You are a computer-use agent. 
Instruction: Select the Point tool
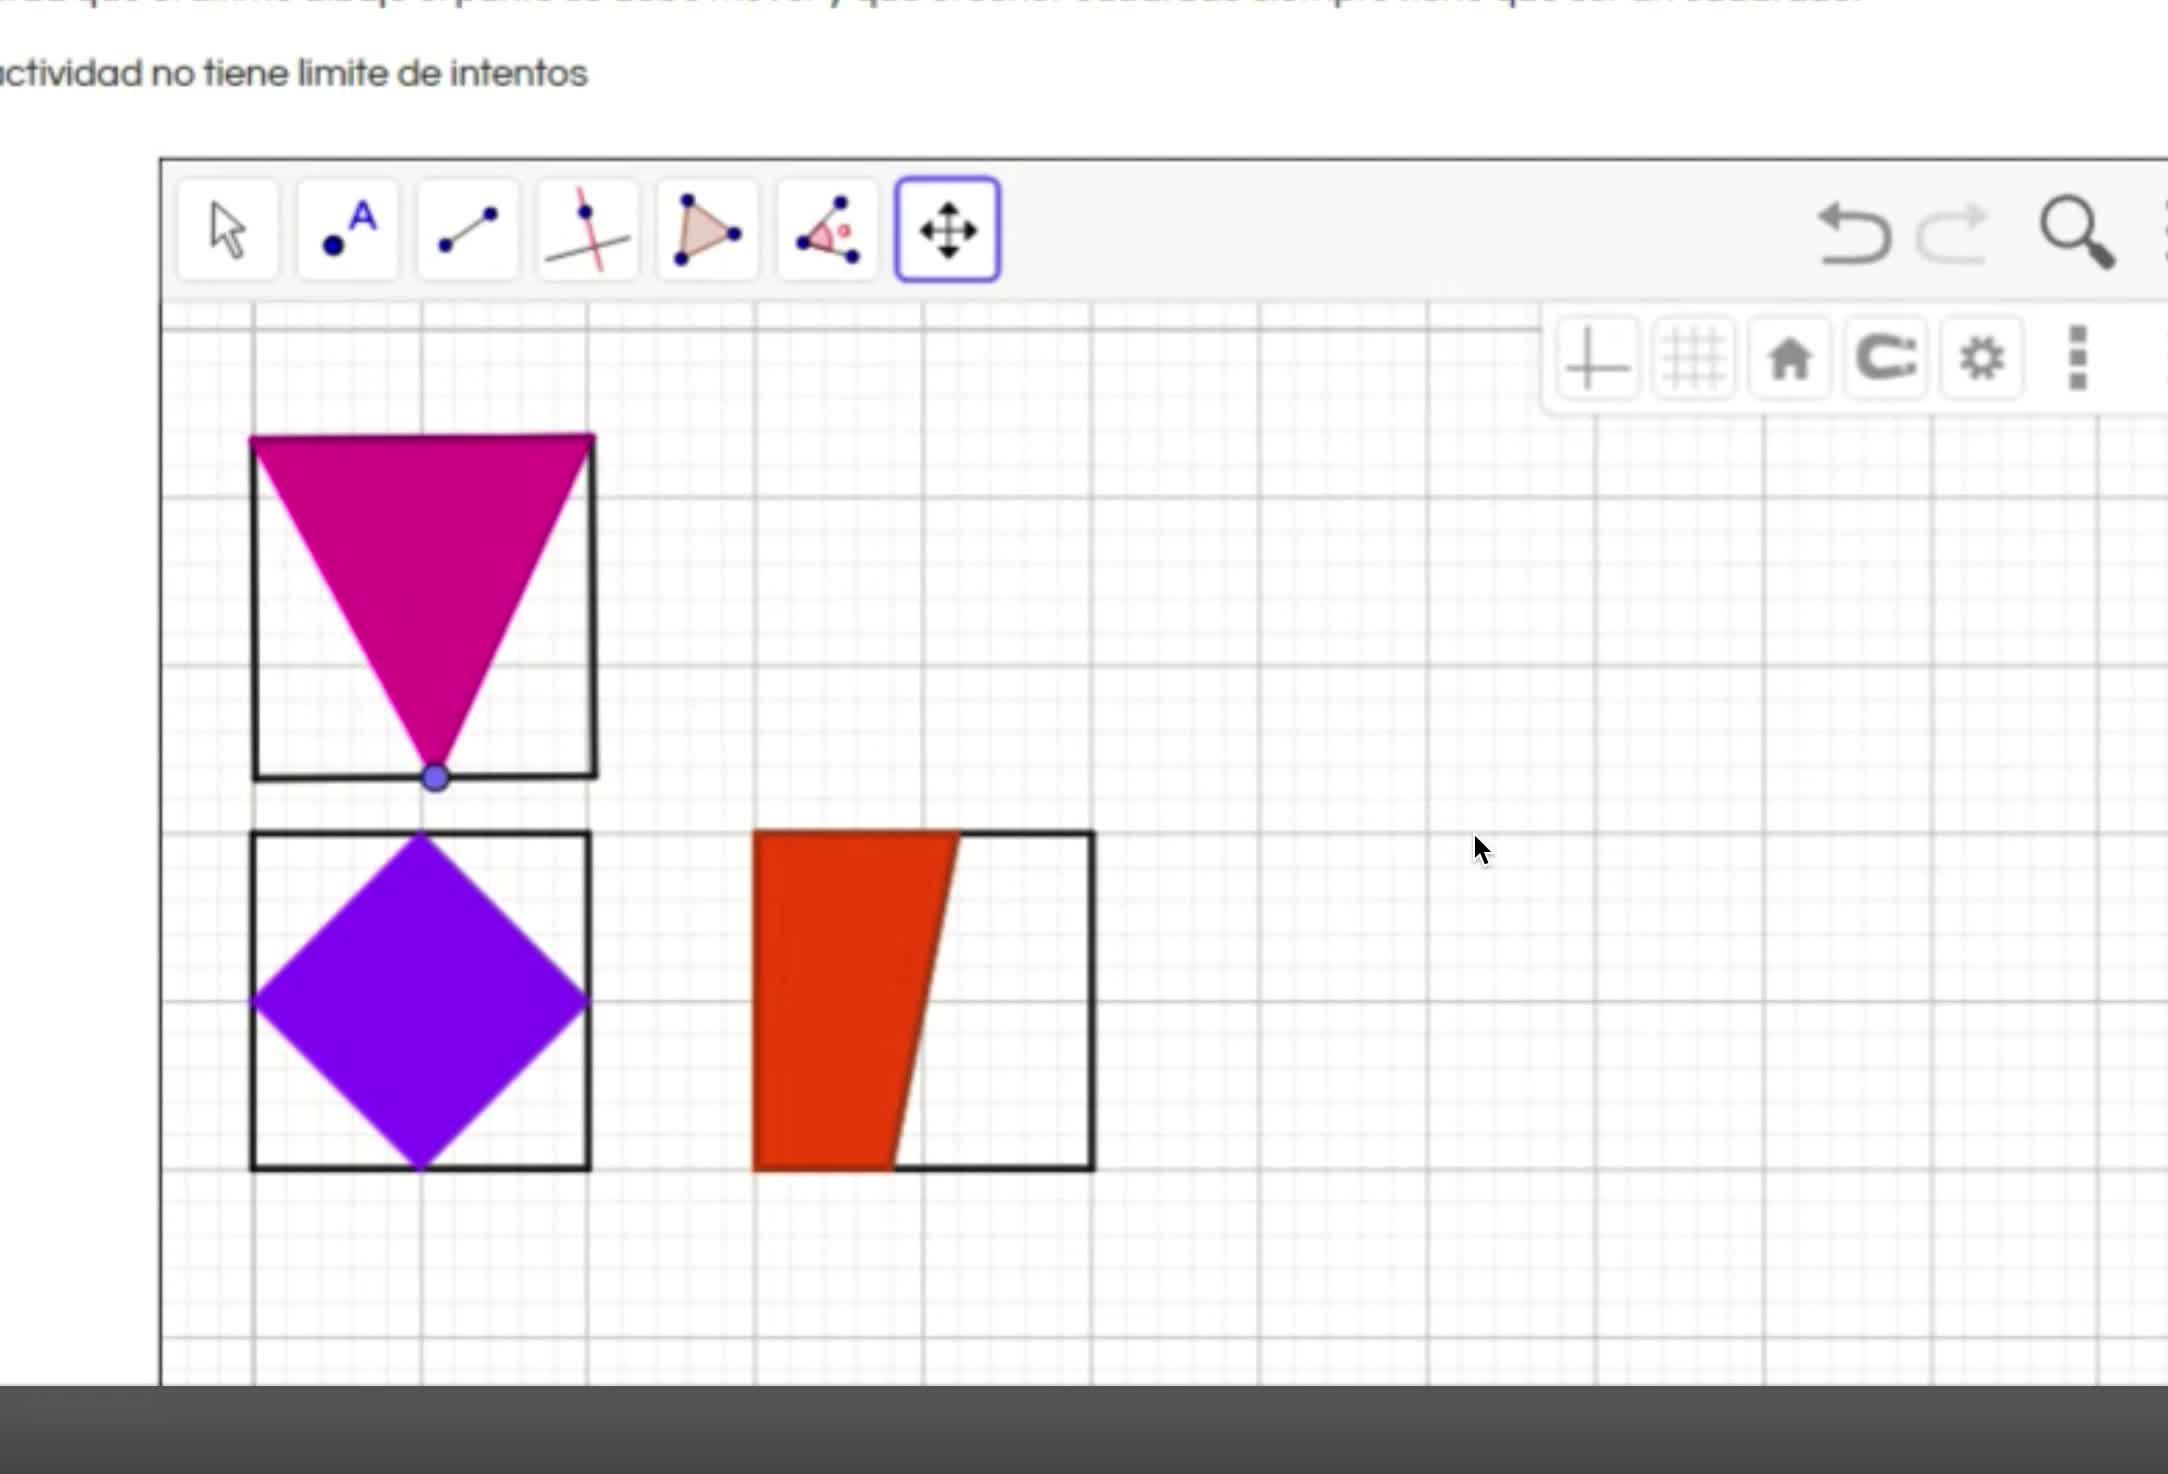(x=348, y=231)
